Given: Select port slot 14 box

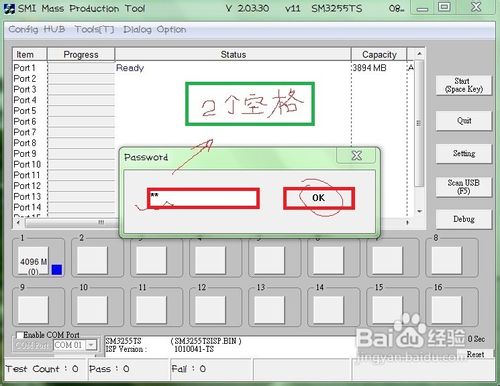Looking at the screenshot, I should pyautogui.click(x=328, y=310).
